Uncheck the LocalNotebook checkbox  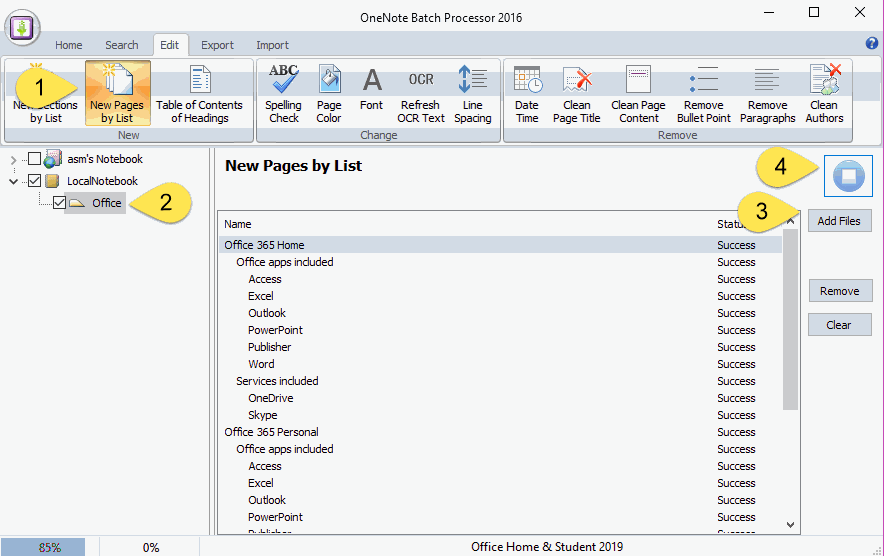coord(34,181)
